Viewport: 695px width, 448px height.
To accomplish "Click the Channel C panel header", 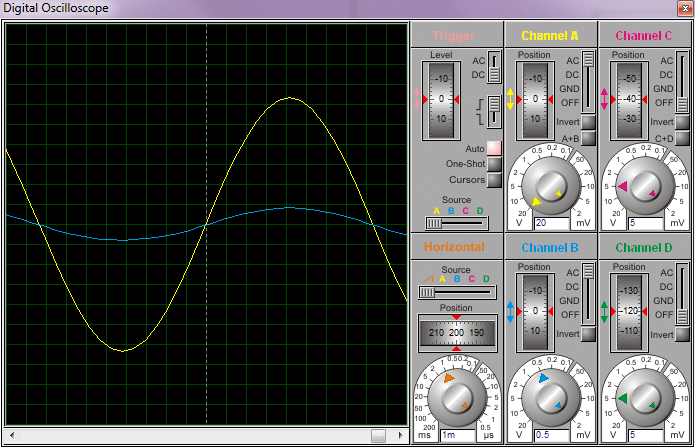I will point(645,35).
